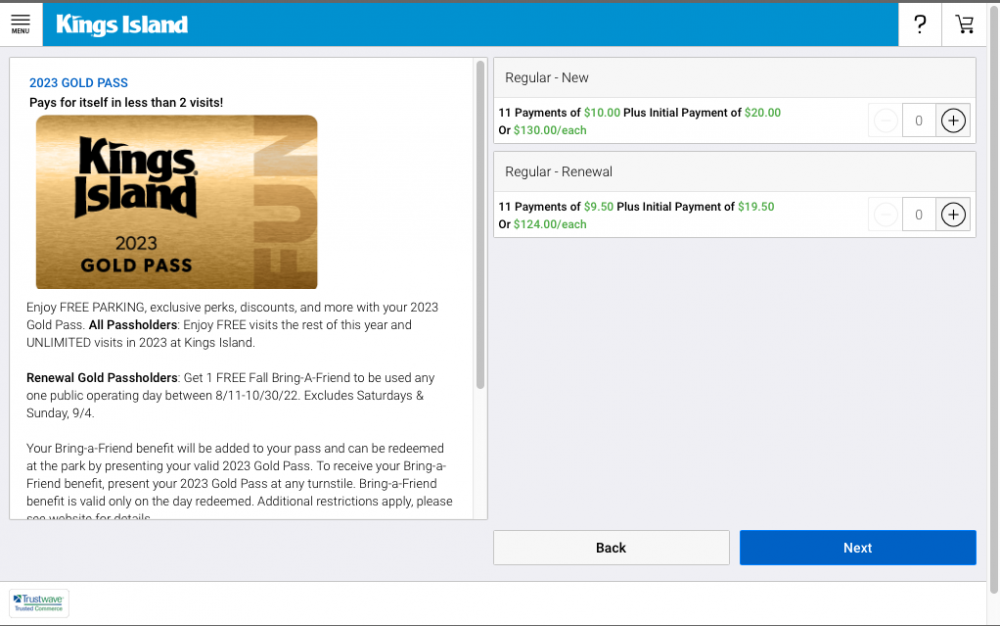1000x626 pixels.
Task: View the shopping cart
Action: point(964,25)
